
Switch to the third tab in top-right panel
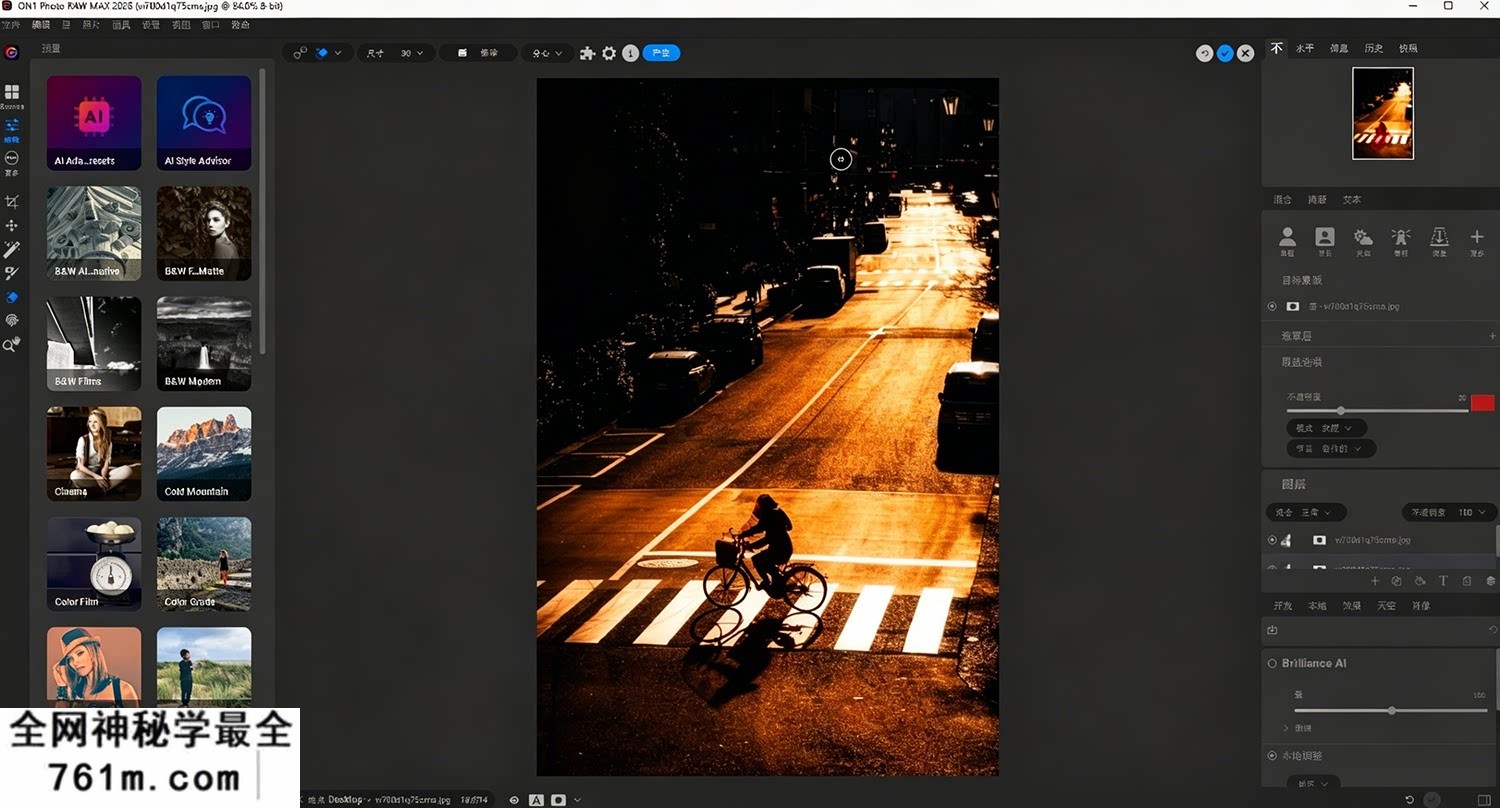pos(1339,48)
